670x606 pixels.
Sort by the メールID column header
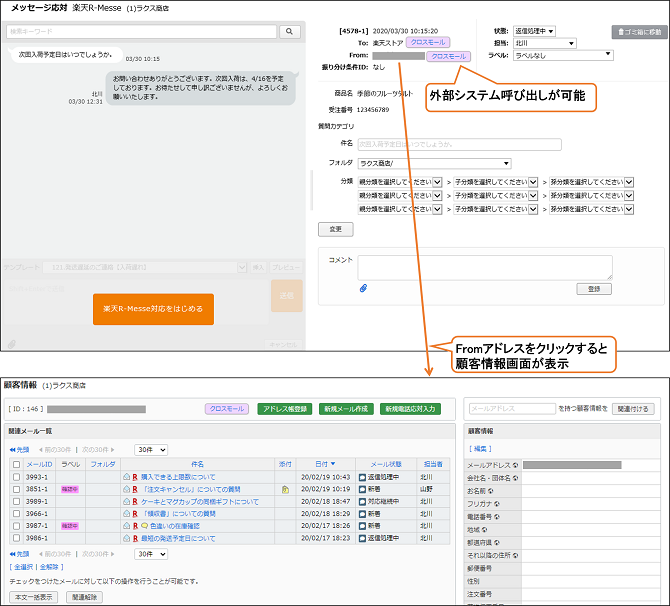(39, 465)
